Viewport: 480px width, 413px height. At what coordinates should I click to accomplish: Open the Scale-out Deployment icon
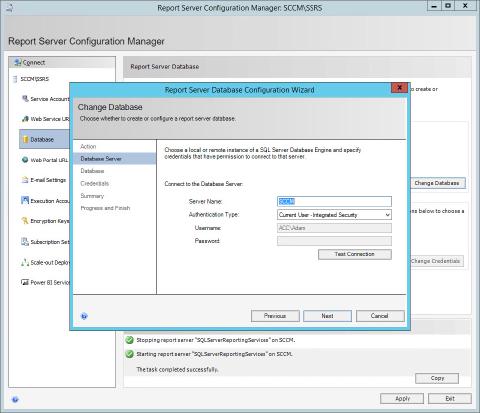coord(25,262)
